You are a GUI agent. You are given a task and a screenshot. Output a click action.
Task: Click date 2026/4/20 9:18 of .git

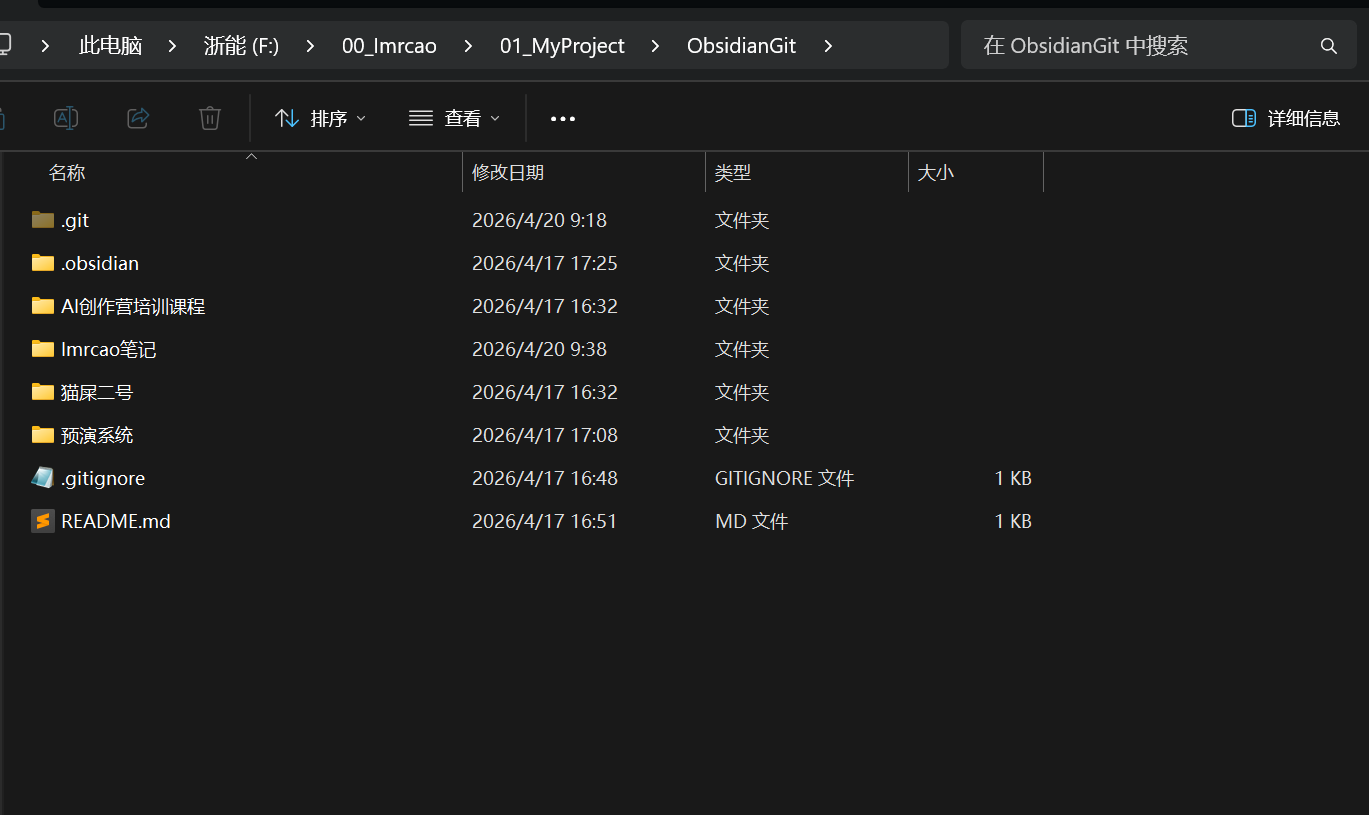[x=539, y=220]
